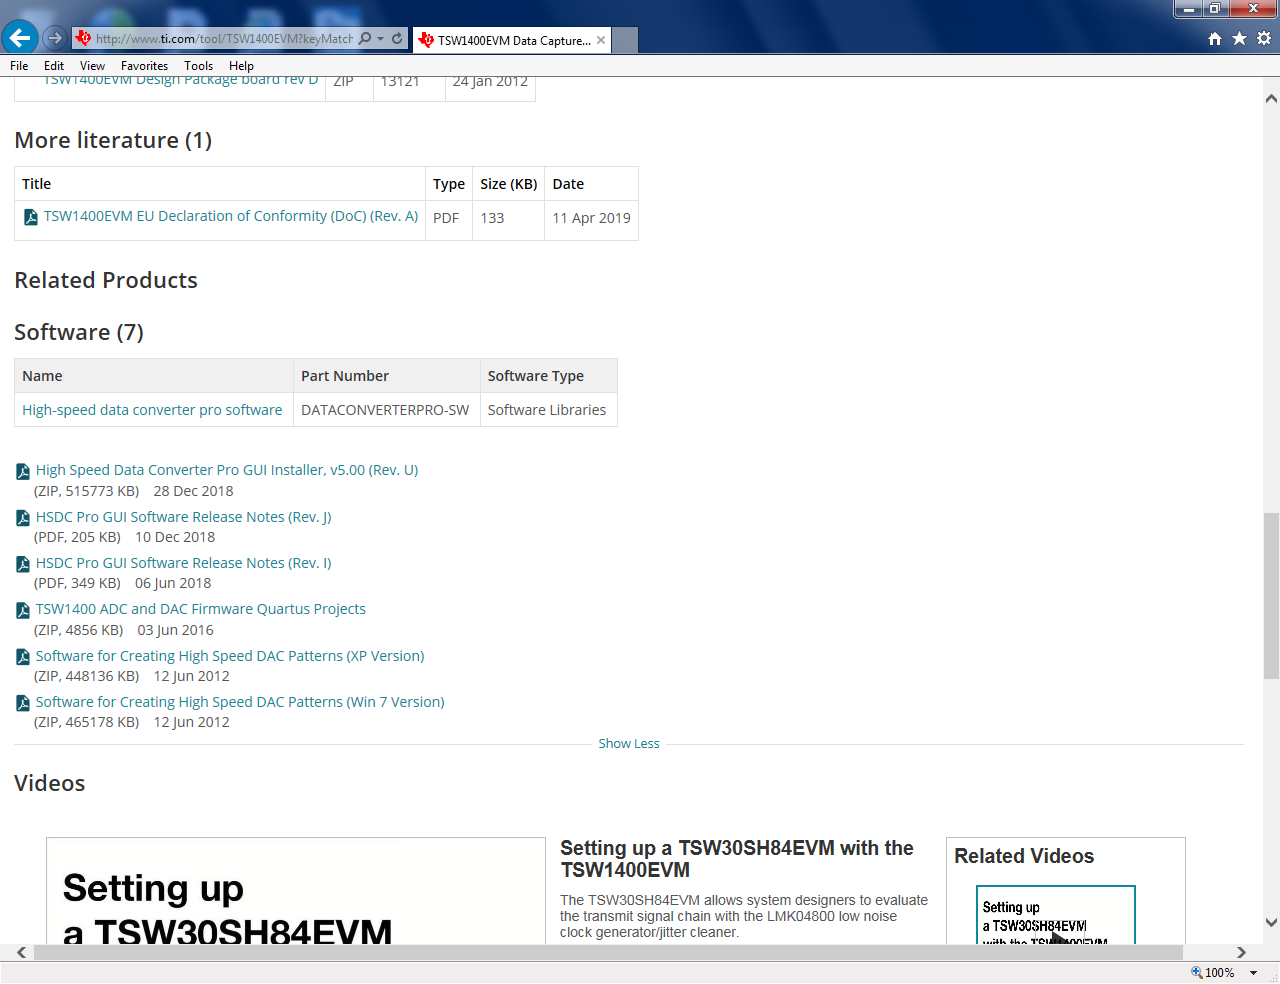Click the file icon beside GUI Installer v5.00

click(23, 471)
